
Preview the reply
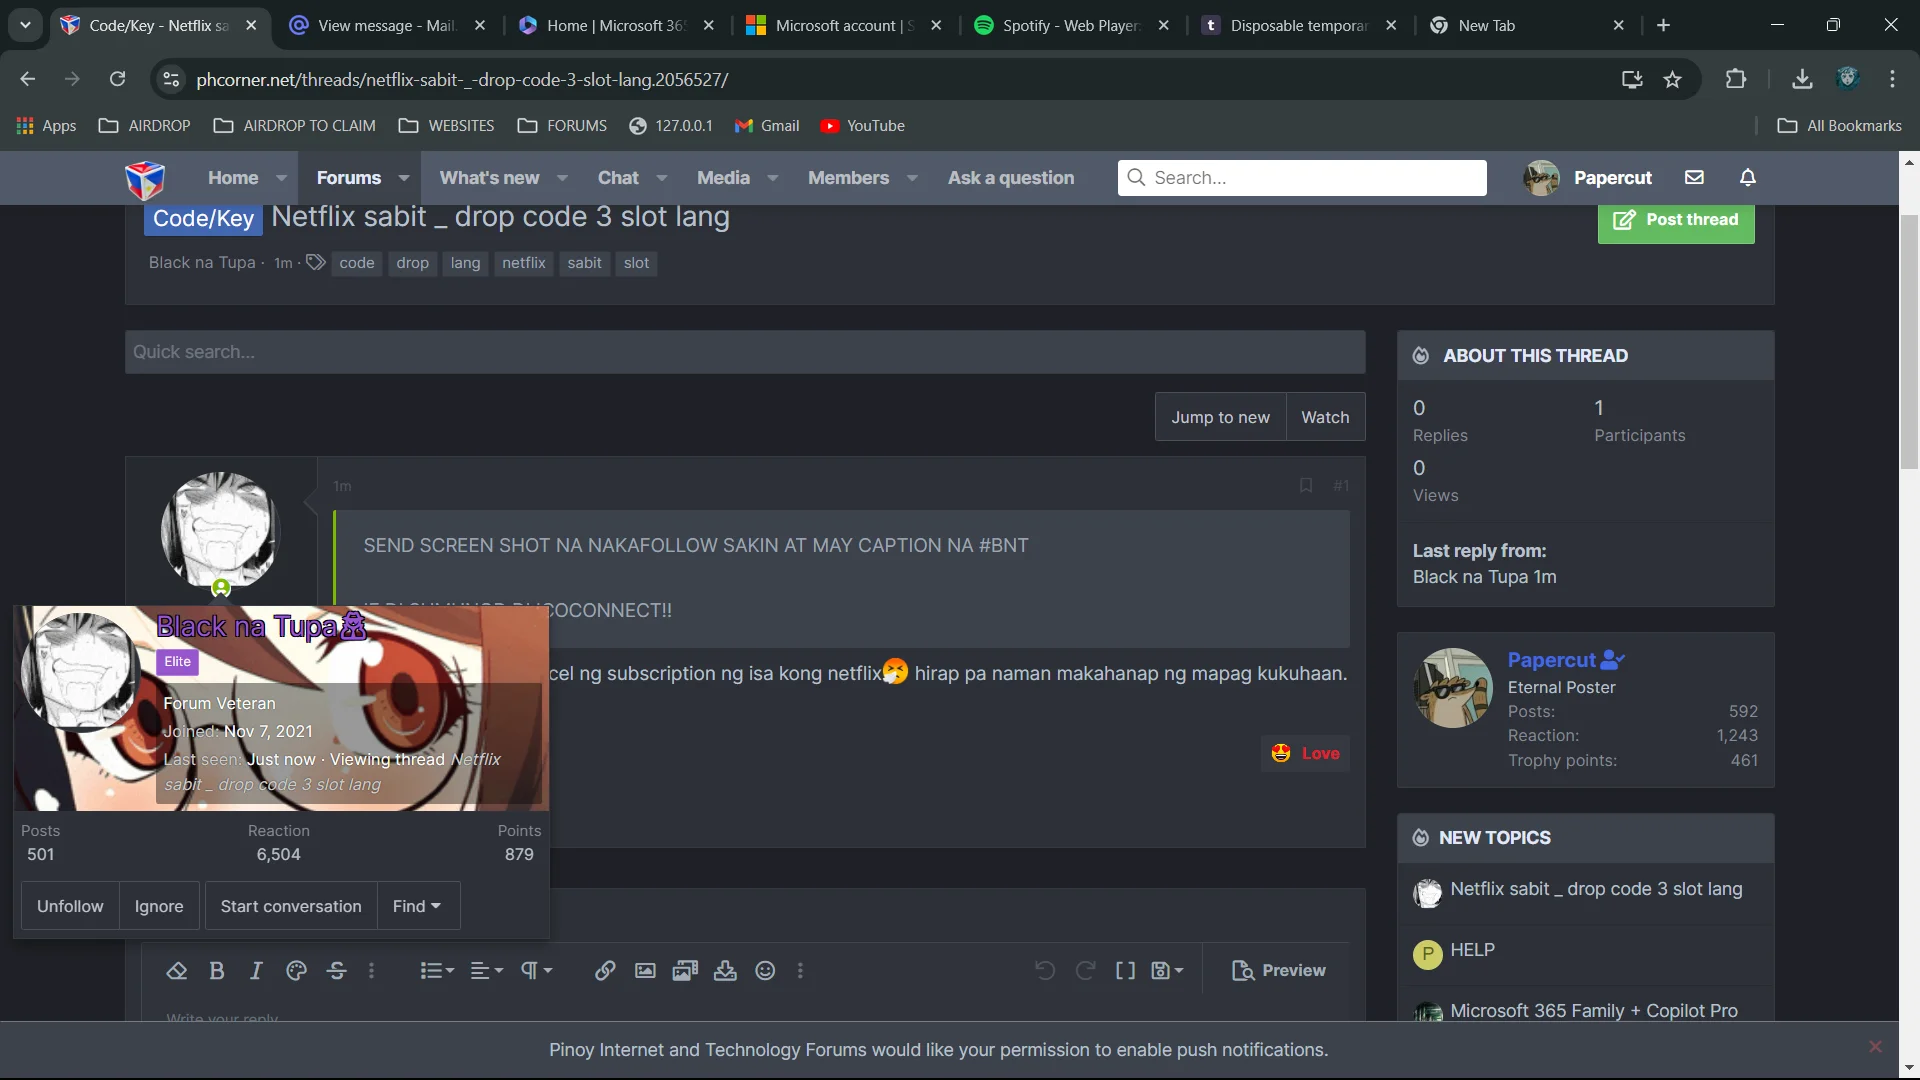pyautogui.click(x=1279, y=971)
